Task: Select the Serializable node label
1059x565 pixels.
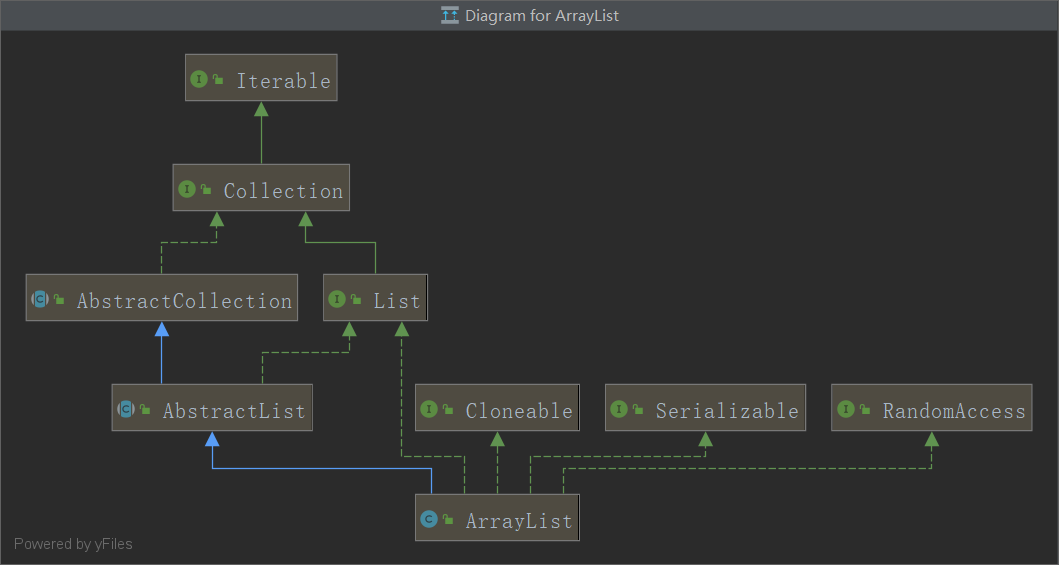Action: pyautogui.click(x=727, y=410)
